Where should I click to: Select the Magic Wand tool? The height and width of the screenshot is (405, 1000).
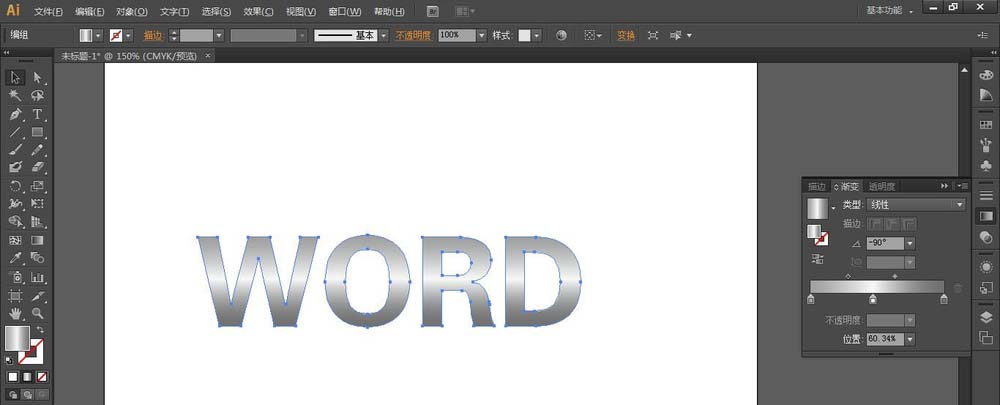coord(16,96)
